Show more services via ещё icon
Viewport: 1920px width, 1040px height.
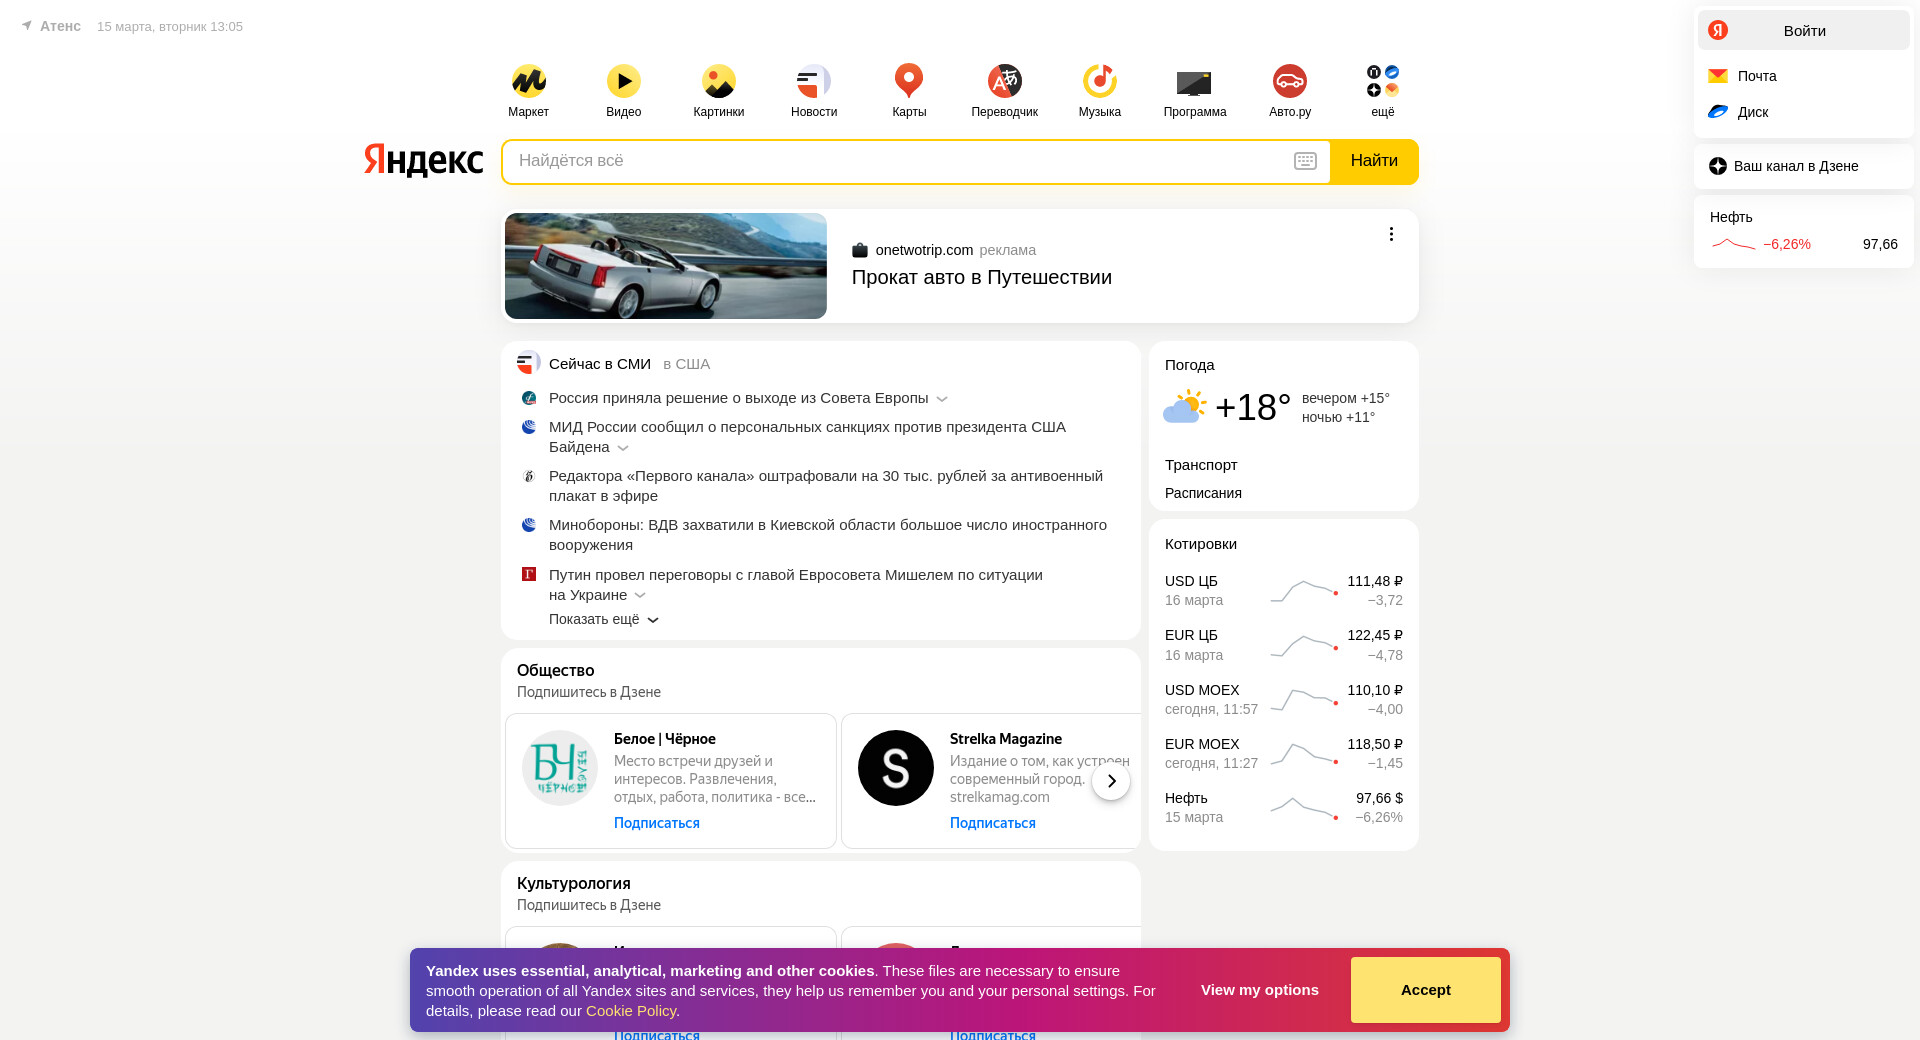(x=1383, y=81)
